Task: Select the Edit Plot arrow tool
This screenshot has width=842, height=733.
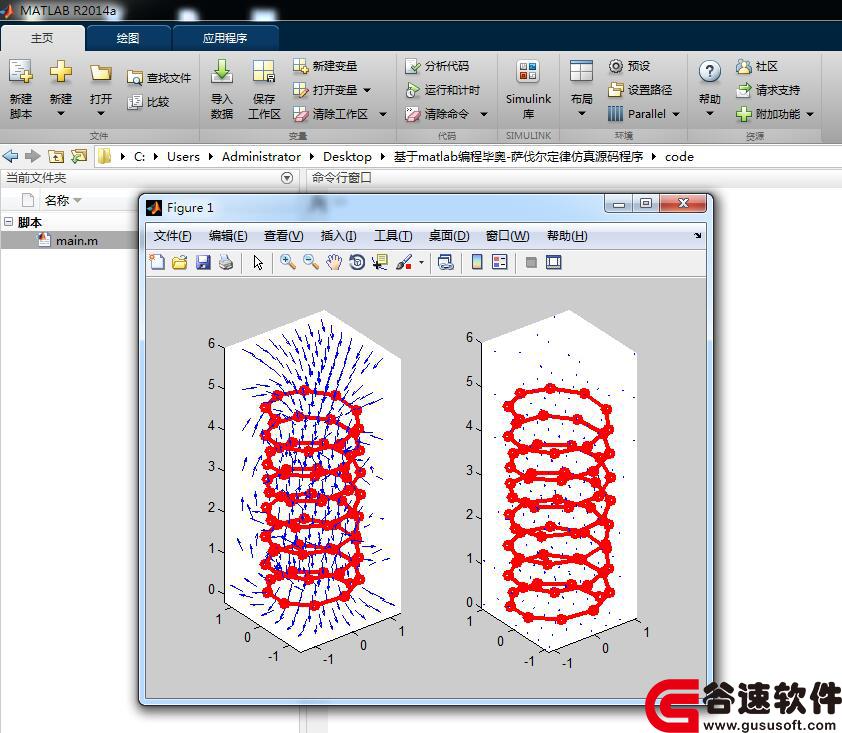Action: point(258,262)
